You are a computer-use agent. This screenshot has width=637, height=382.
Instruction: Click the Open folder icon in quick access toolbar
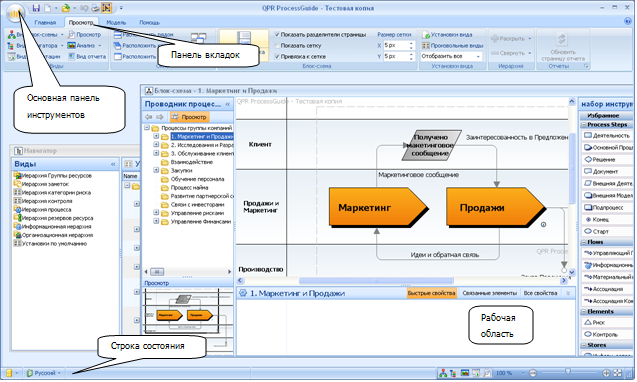click(65, 8)
